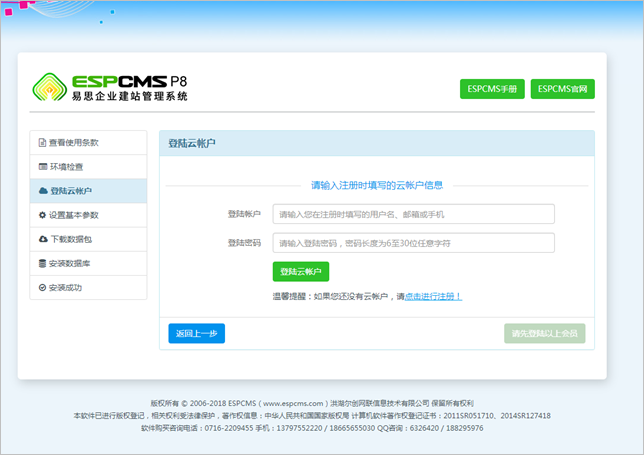This screenshot has height=455, width=644.
Task: Select the 下载数据包 step
Action: coord(88,239)
